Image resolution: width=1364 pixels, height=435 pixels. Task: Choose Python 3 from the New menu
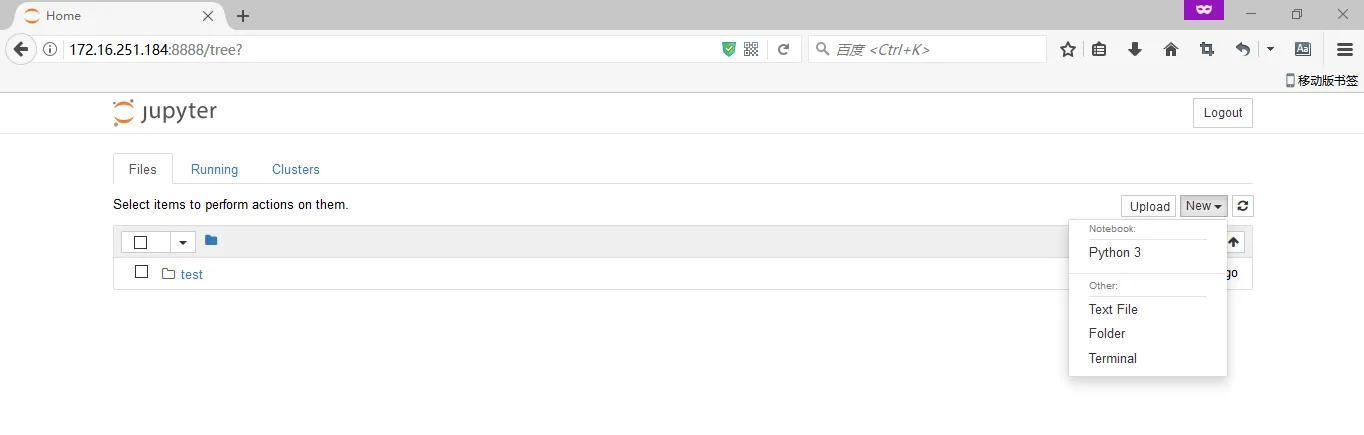pos(1114,253)
